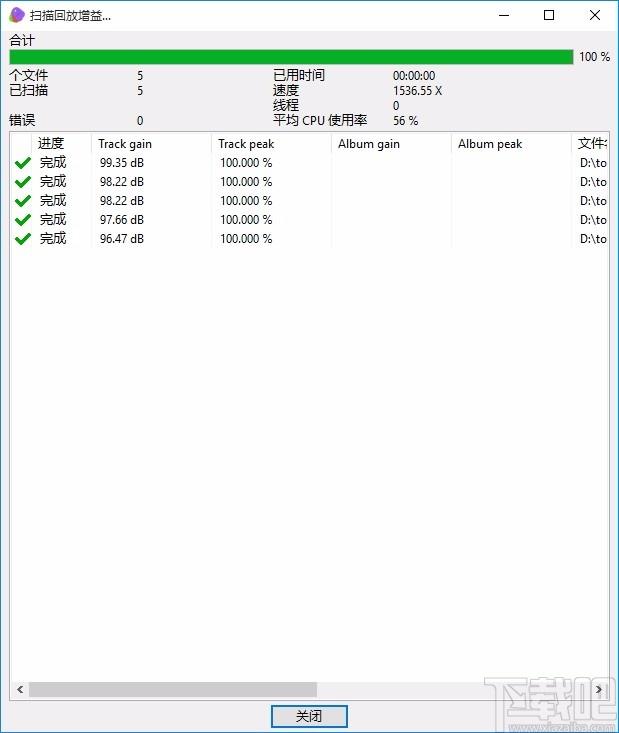Click the horizontal scrollbar left arrow
This screenshot has height=733, width=619.
coord(19,690)
